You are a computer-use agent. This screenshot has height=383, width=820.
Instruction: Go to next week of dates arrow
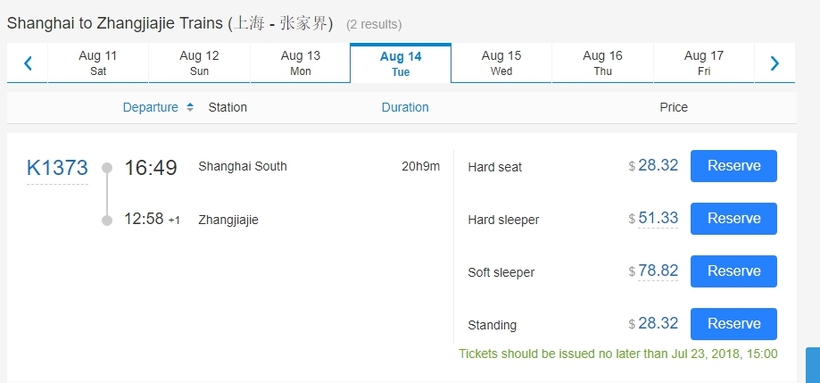(x=775, y=63)
